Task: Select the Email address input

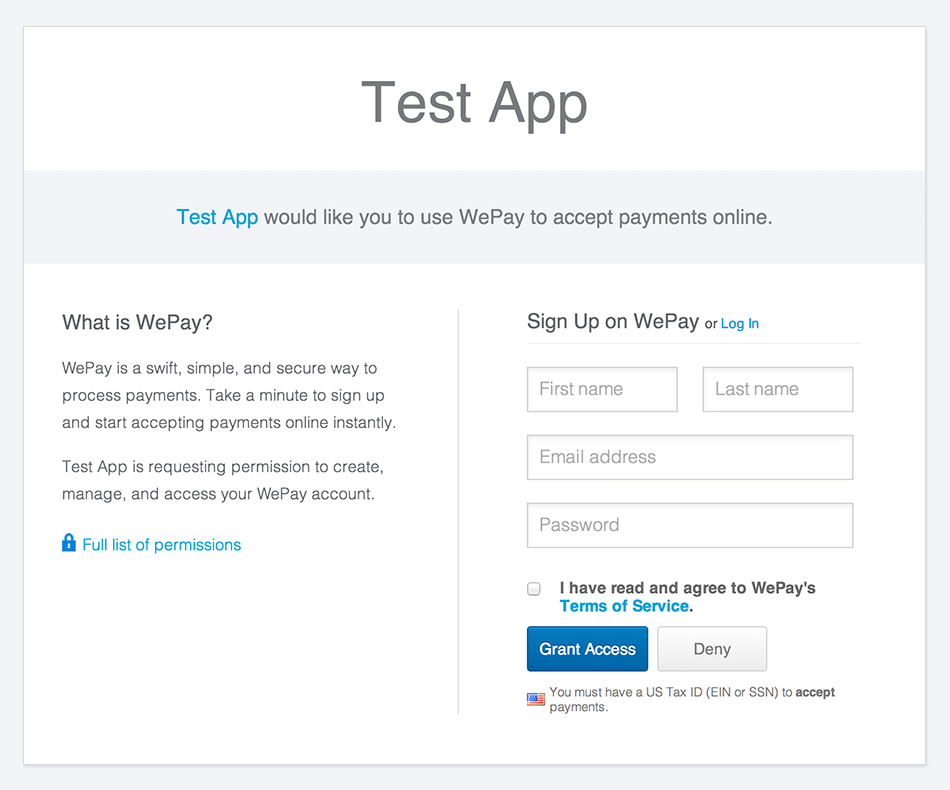Action: coord(690,457)
